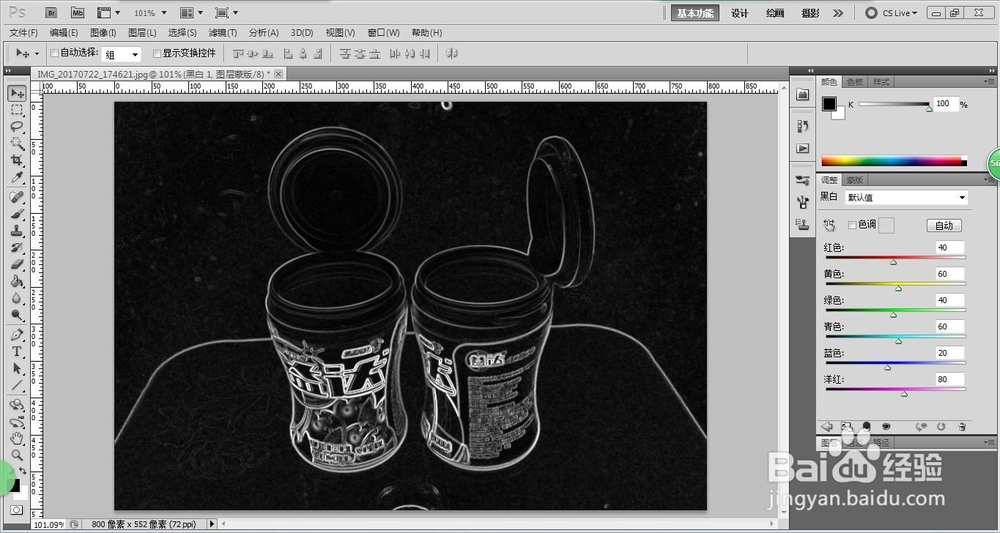Open the 组 auto-select dropdown

click(121, 55)
